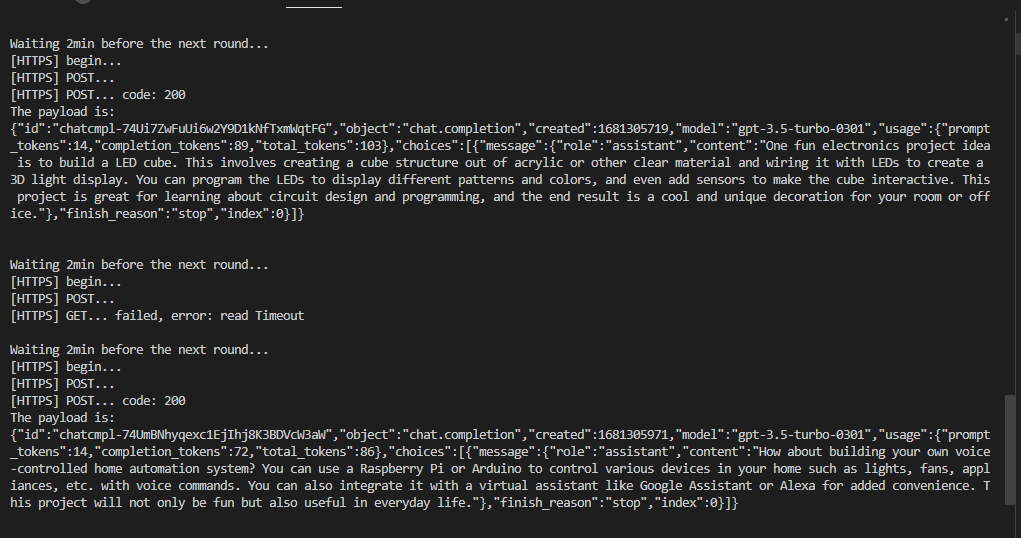Click the chat ID chatcmpl-74UmBNhyqexc1EjIhj8K3BDVcW3aW

(192, 435)
